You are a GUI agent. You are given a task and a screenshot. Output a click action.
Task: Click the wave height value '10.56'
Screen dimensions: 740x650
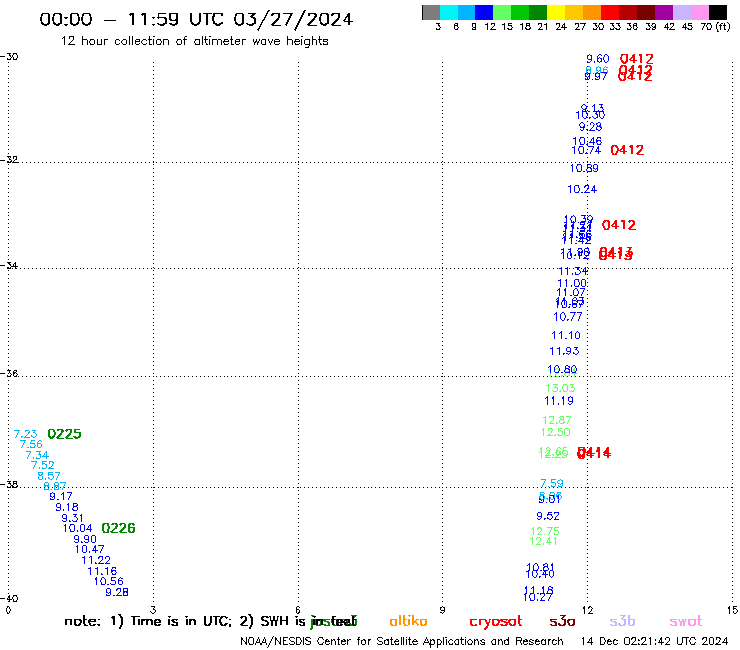[109, 582]
